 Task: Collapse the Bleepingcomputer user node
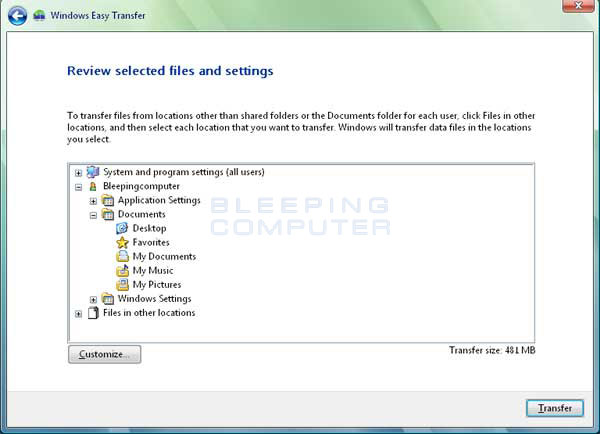click(x=78, y=187)
